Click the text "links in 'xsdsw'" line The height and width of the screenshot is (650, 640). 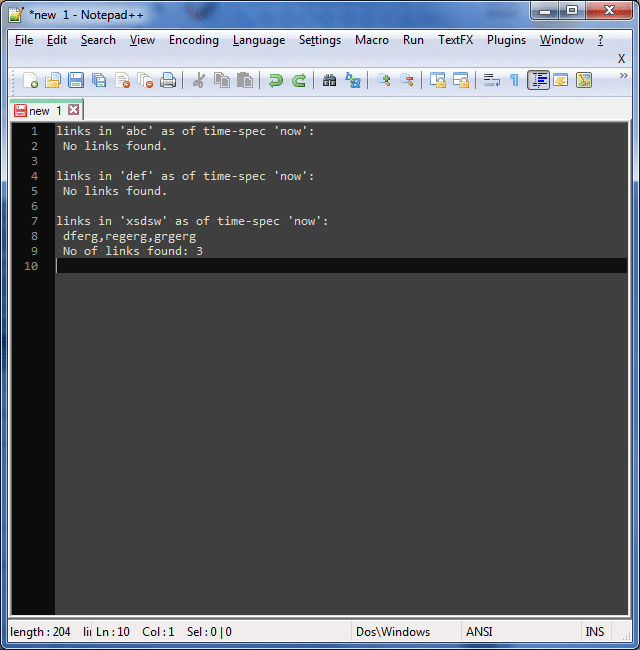192,221
